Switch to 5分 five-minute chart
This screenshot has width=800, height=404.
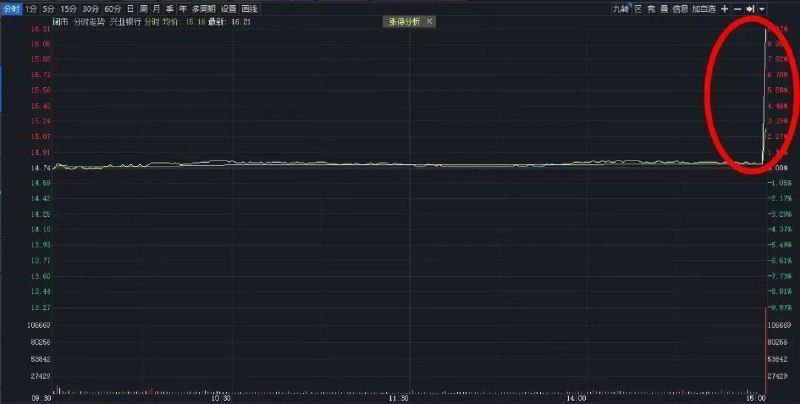48,8
